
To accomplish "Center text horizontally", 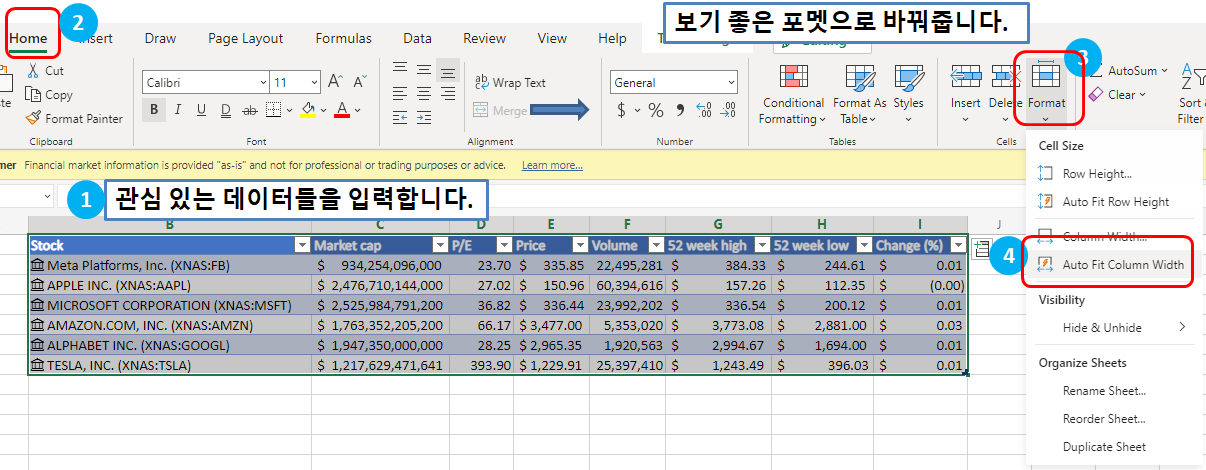I will (424, 92).
